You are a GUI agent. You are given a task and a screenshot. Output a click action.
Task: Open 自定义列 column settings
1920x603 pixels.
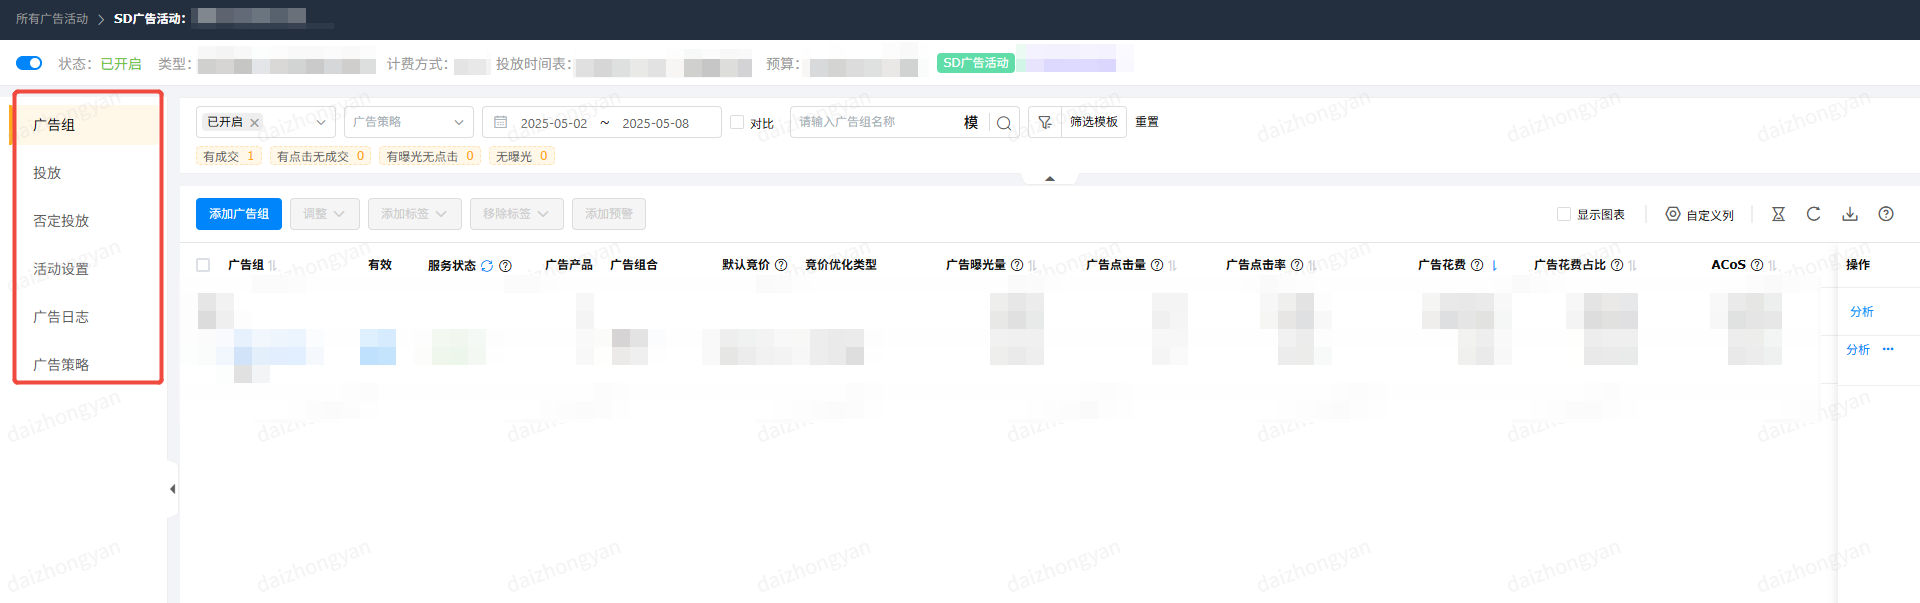click(1699, 214)
